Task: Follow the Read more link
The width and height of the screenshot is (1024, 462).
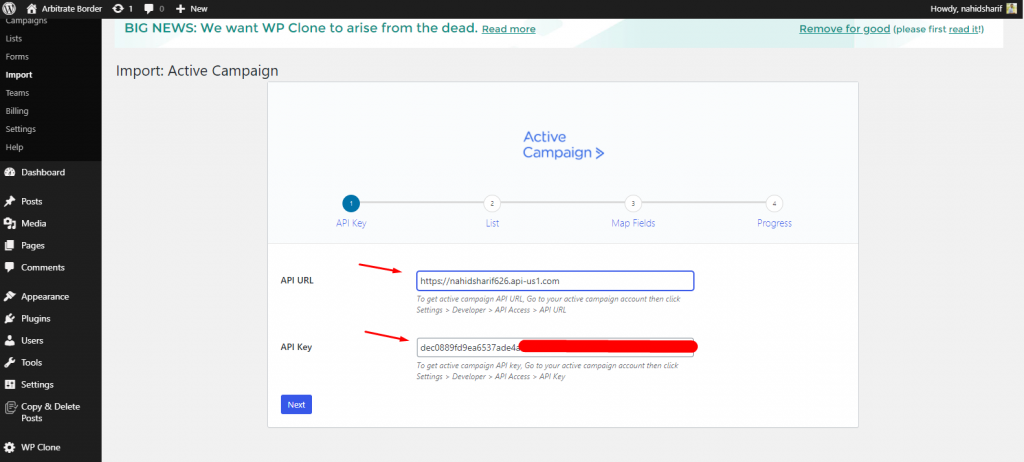Action: pyautogui.click(x=509, y=29)
